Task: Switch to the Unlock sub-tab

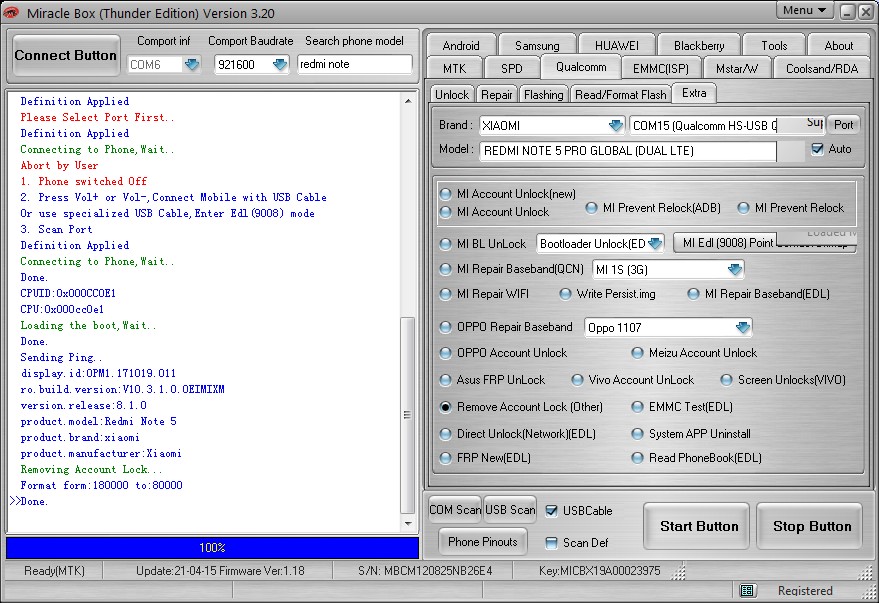Action: click(x=452, y=94)
